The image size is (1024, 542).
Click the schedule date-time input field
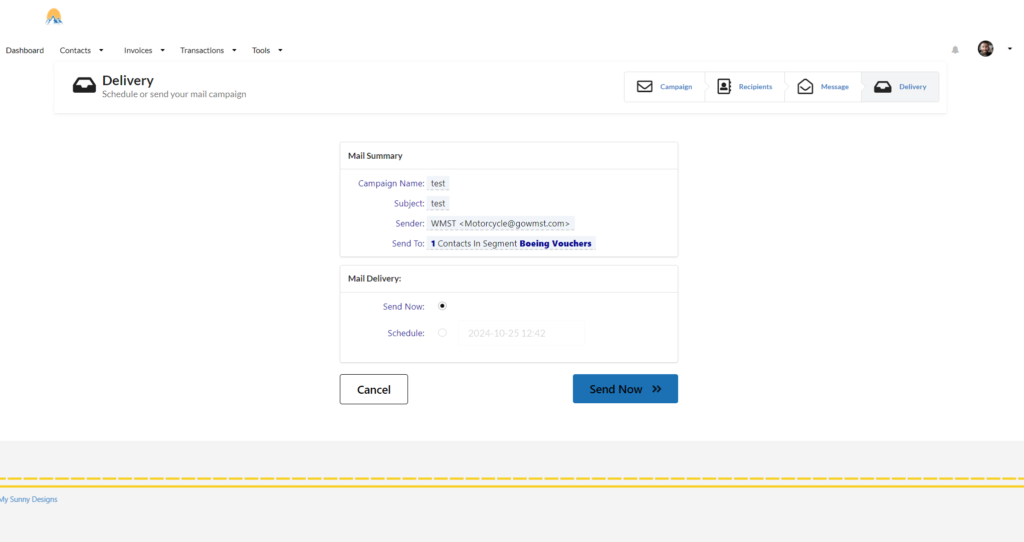click(x=521, y=333)
